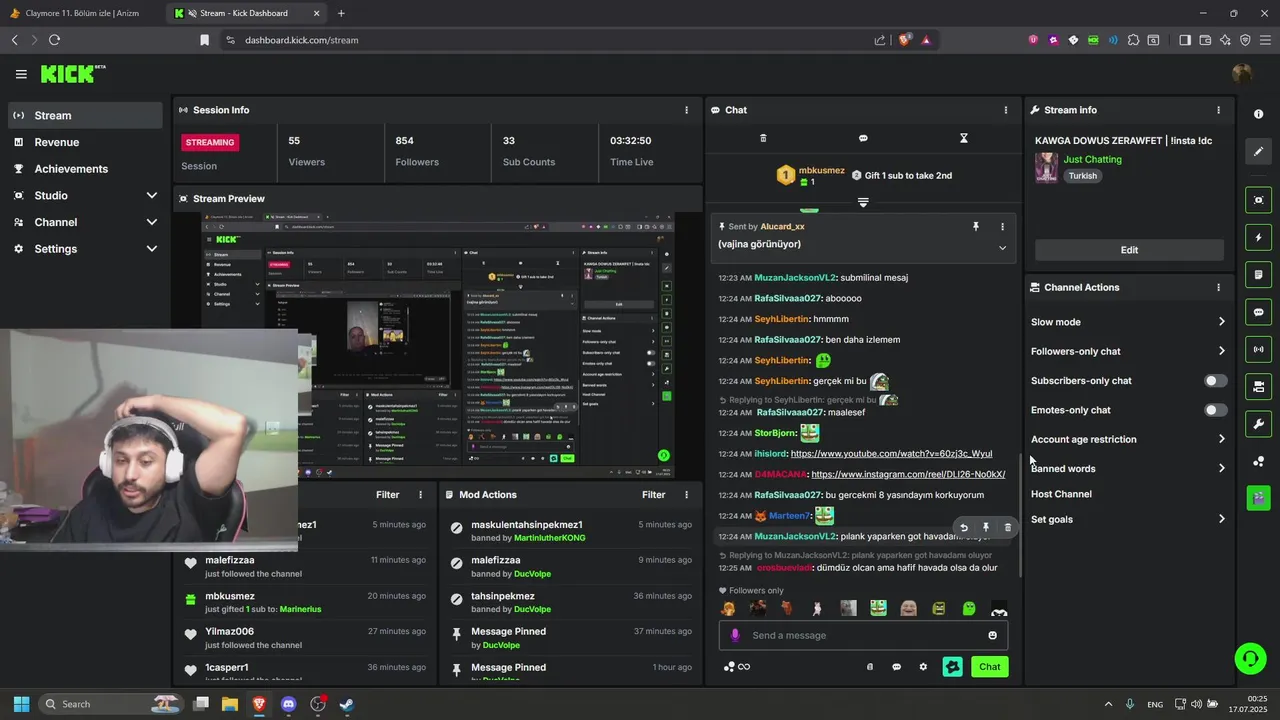Open Slow mode options arrow
1280x720 pixels.
[x=1221, y=322]
